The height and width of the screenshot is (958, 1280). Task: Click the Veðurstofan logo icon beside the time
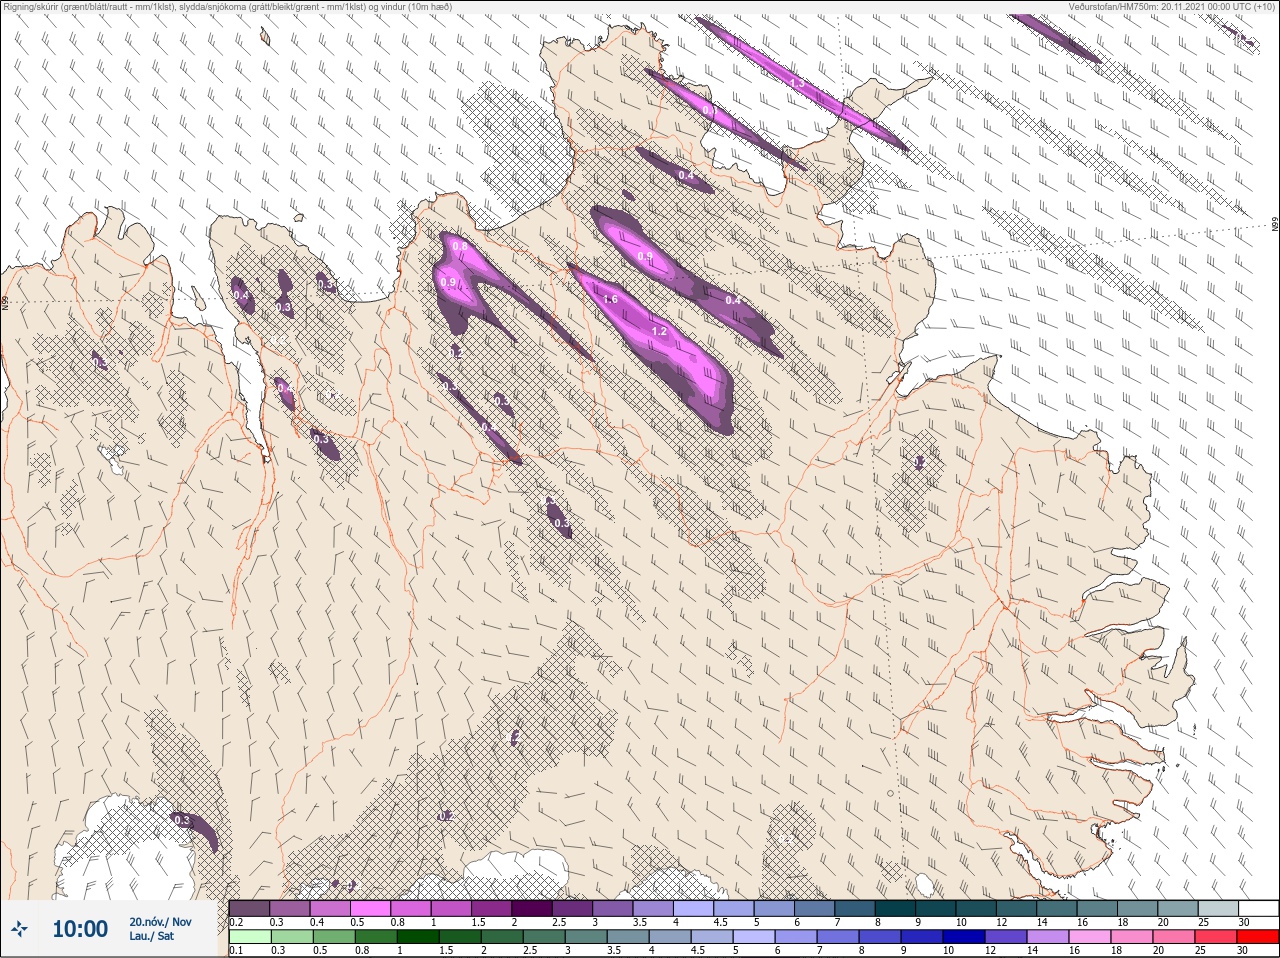click(x=19, y=929)
